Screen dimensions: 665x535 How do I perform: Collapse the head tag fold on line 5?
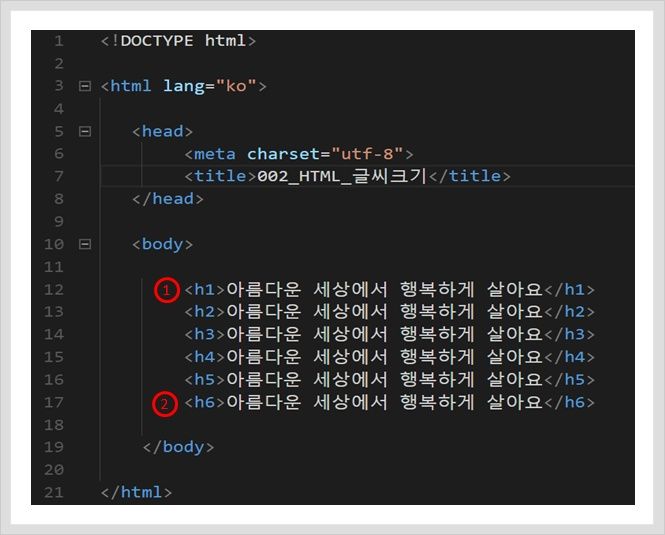(x=85, y=132)
